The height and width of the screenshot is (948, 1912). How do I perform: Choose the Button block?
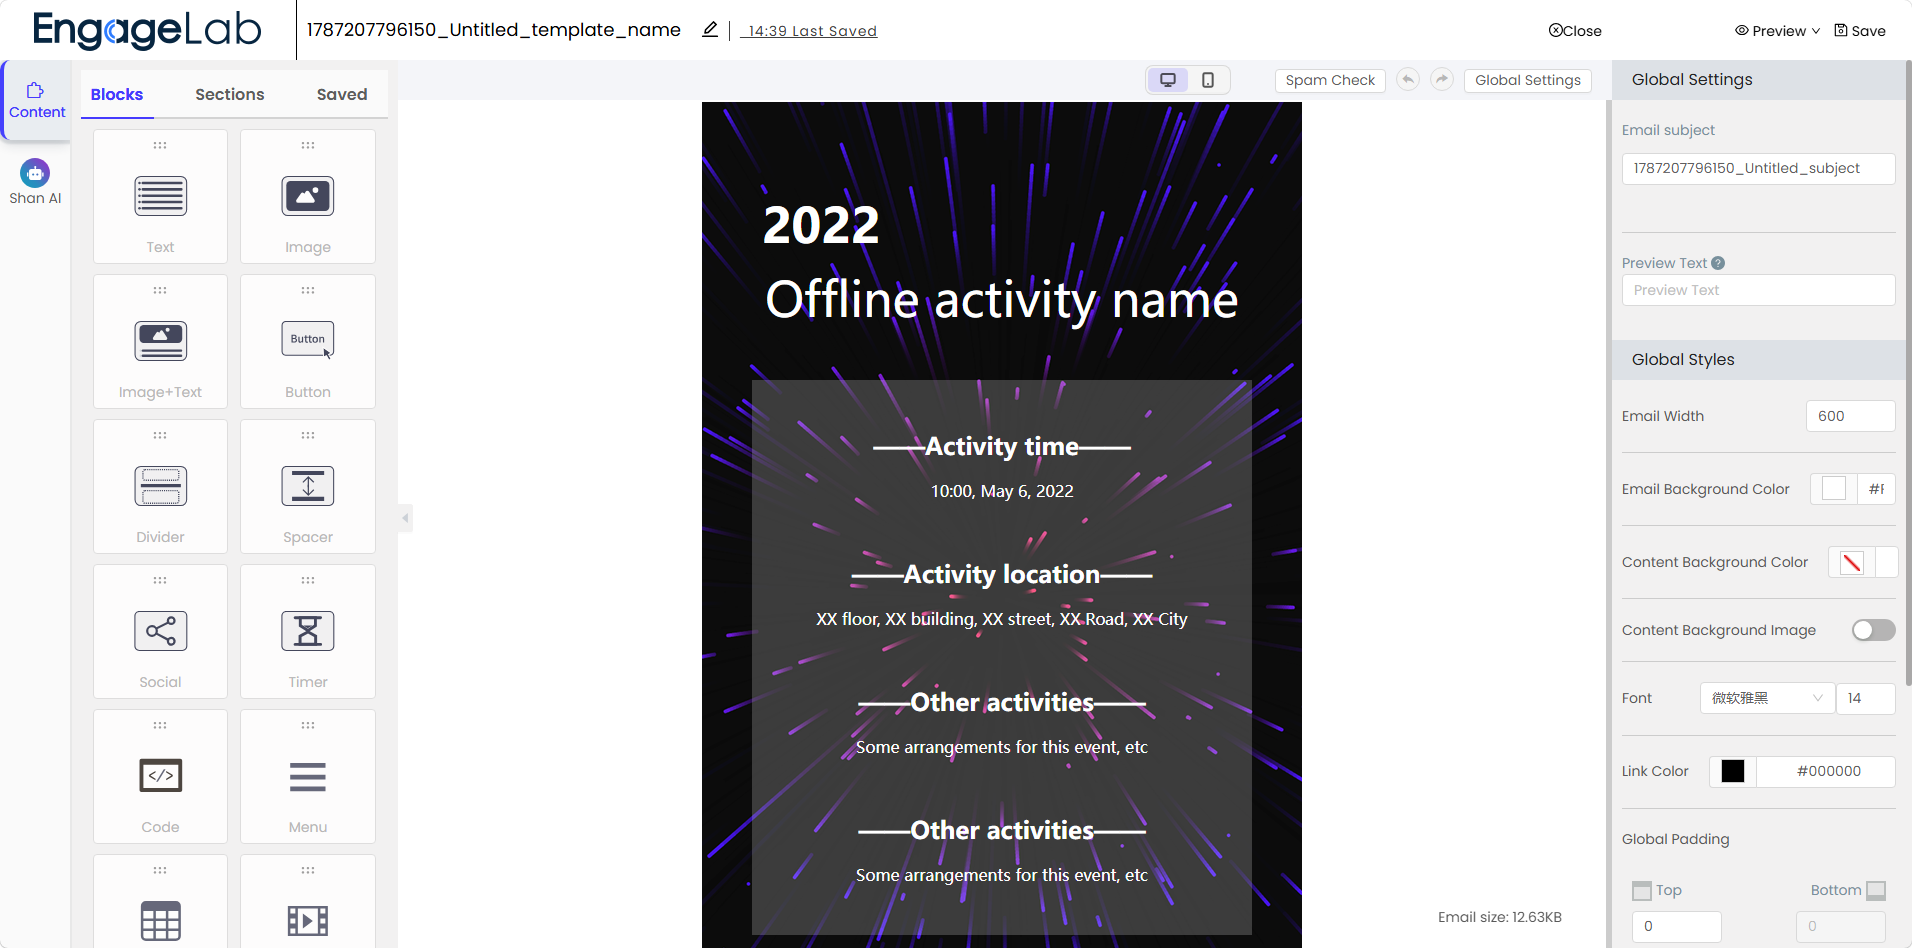click(x=308, y=341)
